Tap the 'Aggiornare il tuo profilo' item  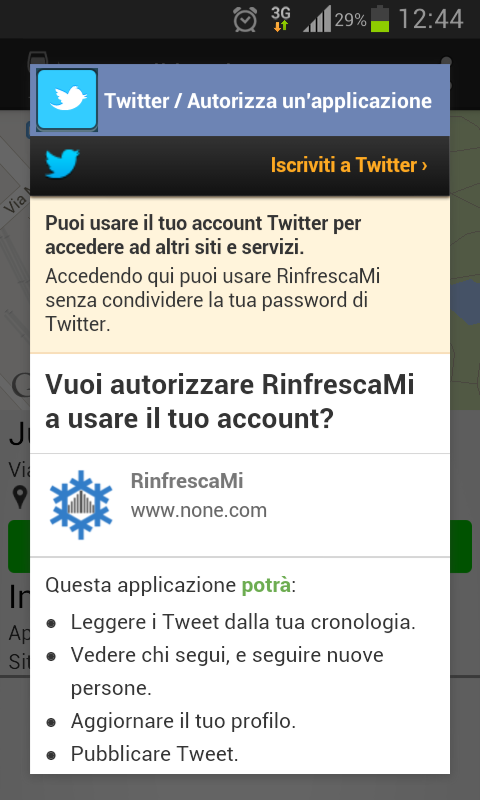tap(184, 721)
